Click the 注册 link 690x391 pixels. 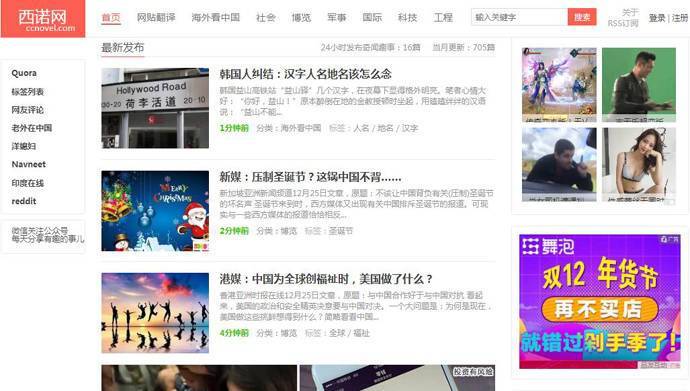click(680, 18)
